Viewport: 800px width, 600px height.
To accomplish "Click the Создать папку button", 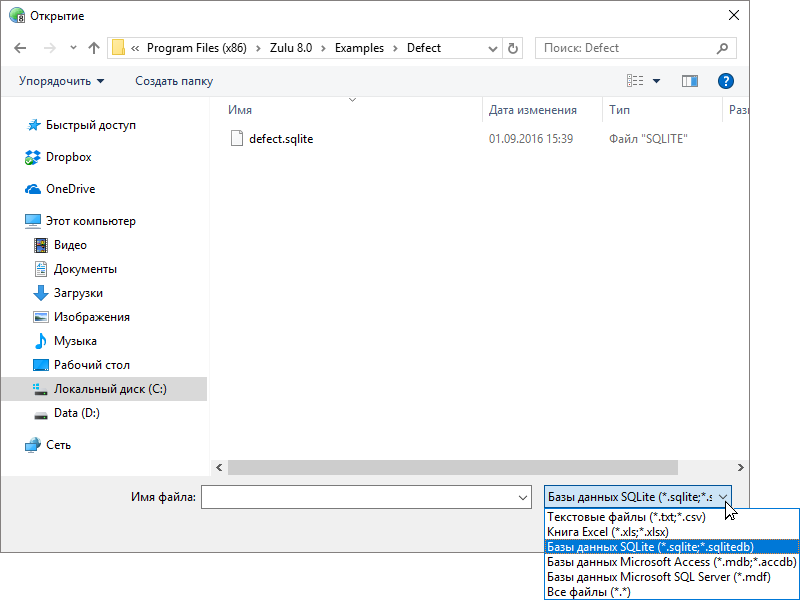I will 174,81.
